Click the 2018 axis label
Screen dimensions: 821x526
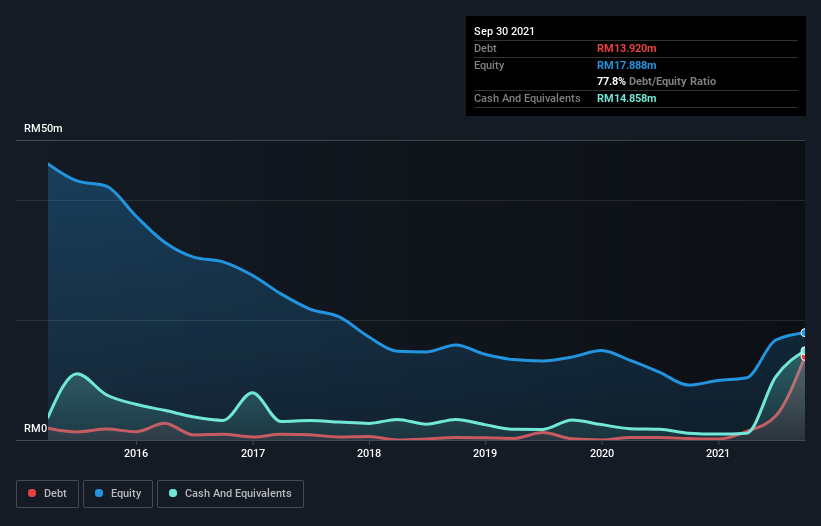tap(369, 453)
